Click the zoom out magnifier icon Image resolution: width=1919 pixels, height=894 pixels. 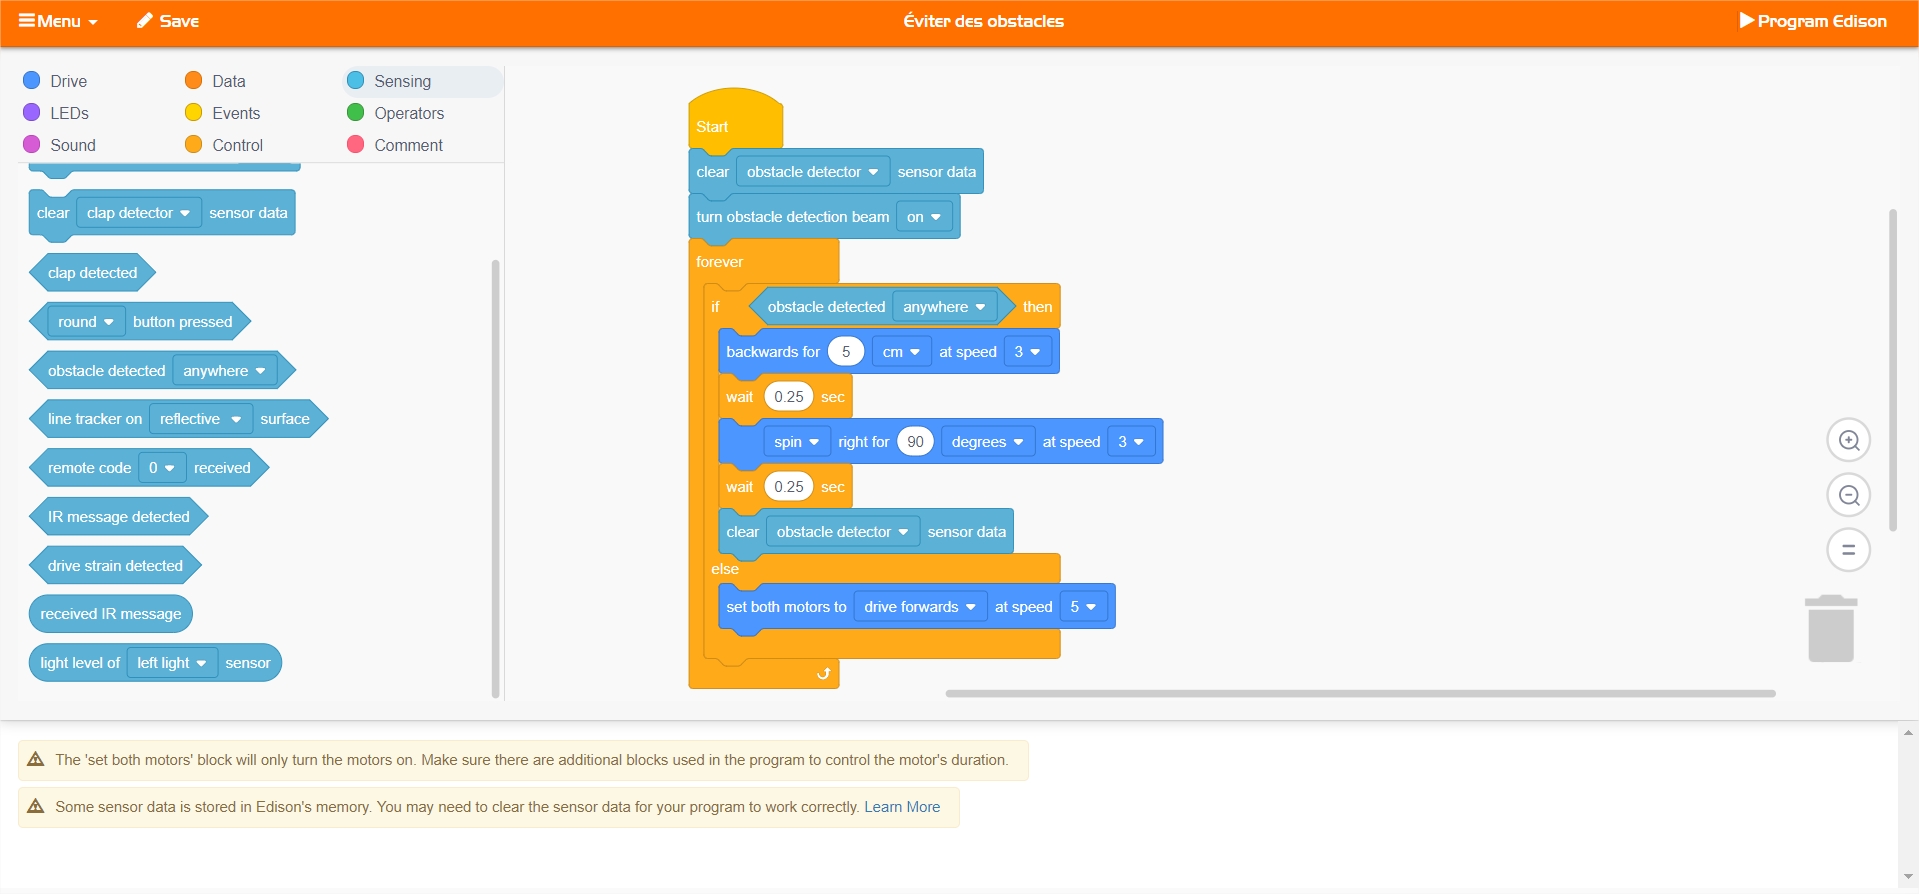[1848, 495]
